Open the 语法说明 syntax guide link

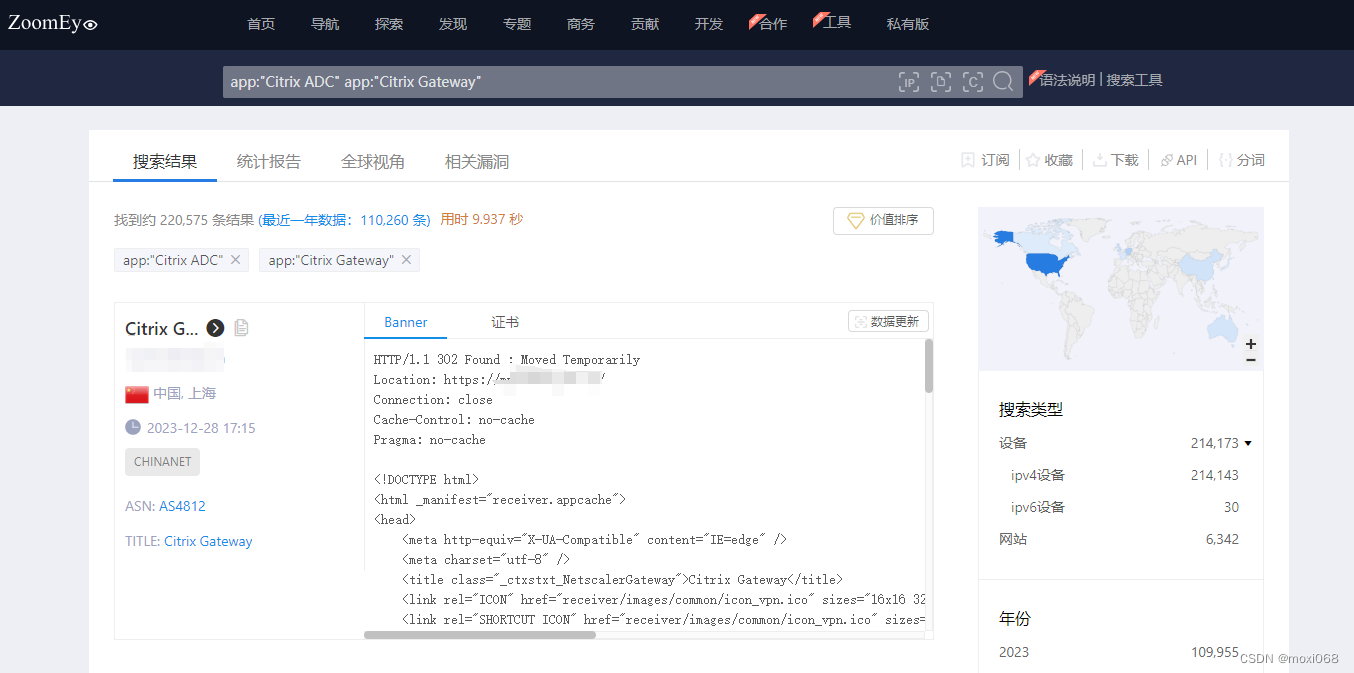[x=1068, y=80]
